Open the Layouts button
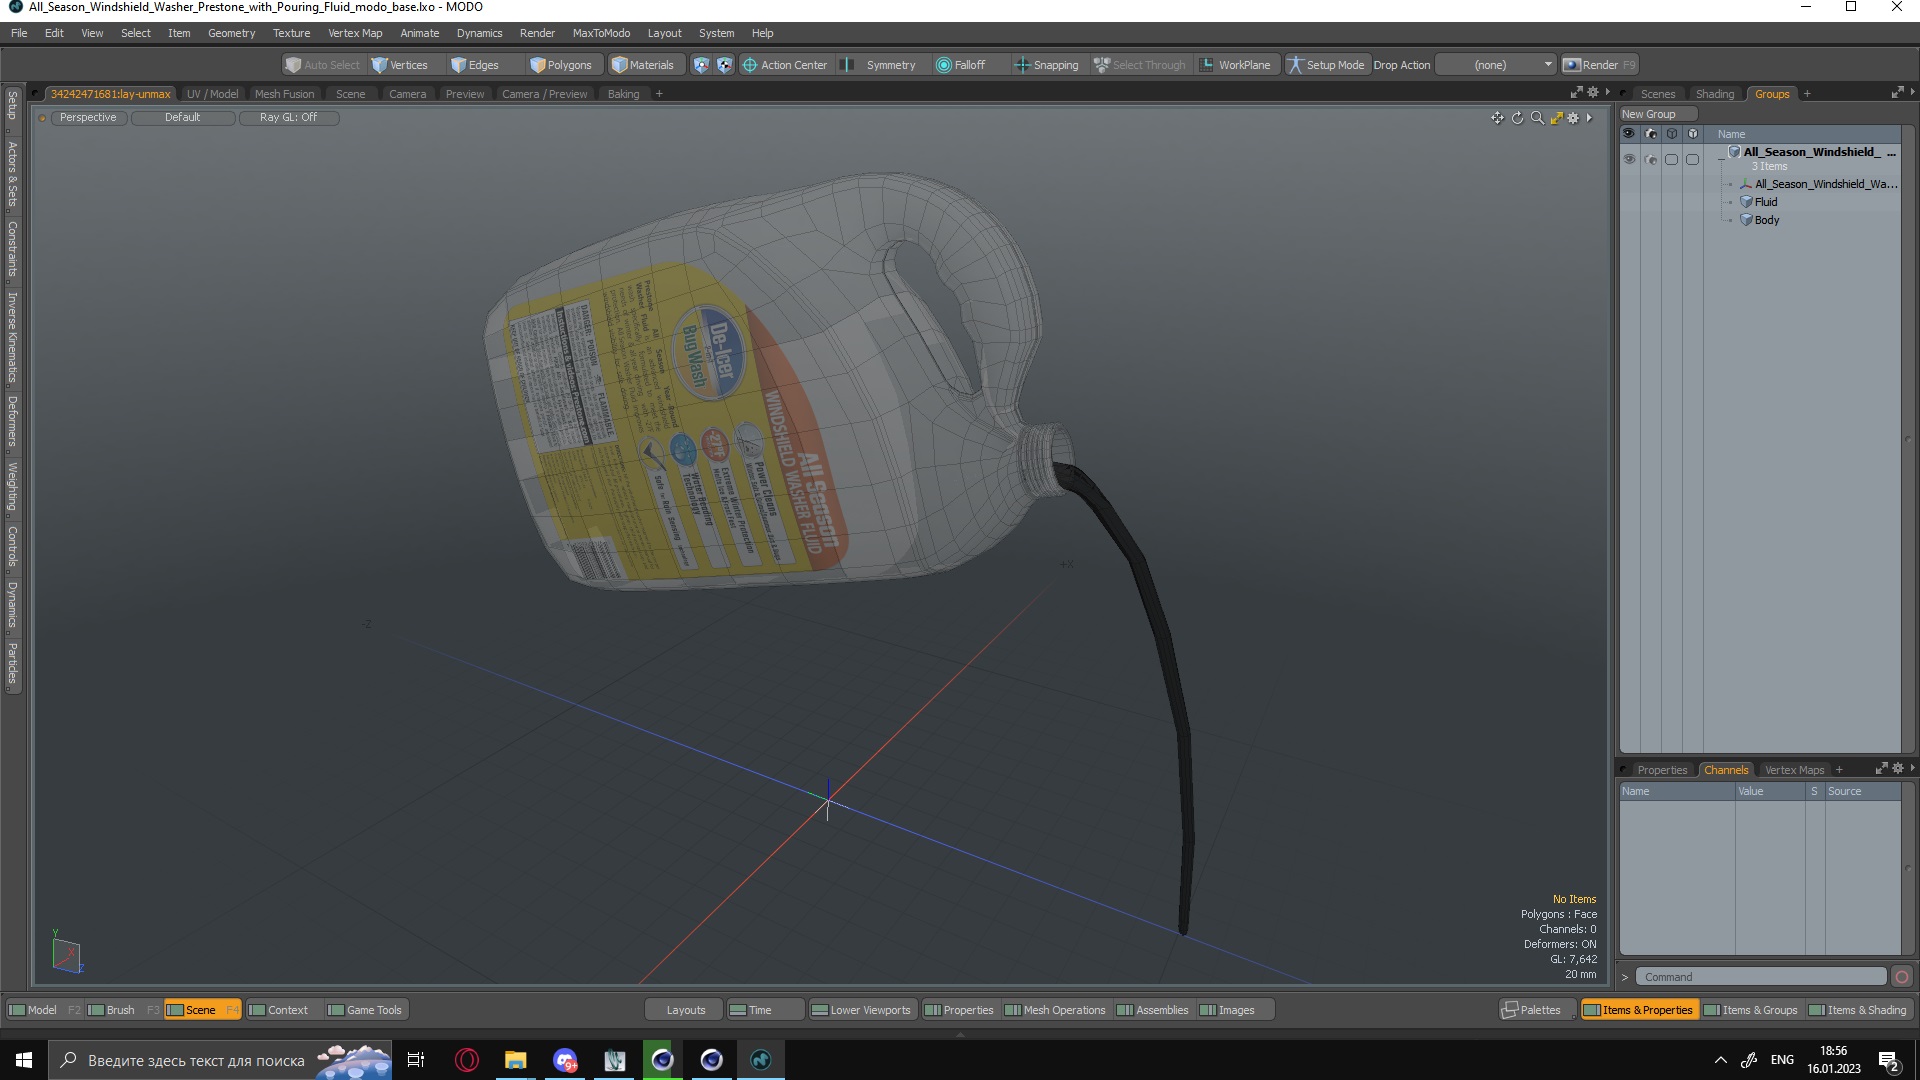The height and width of the screenshot is (1080, 1920). pos(685,1010)
